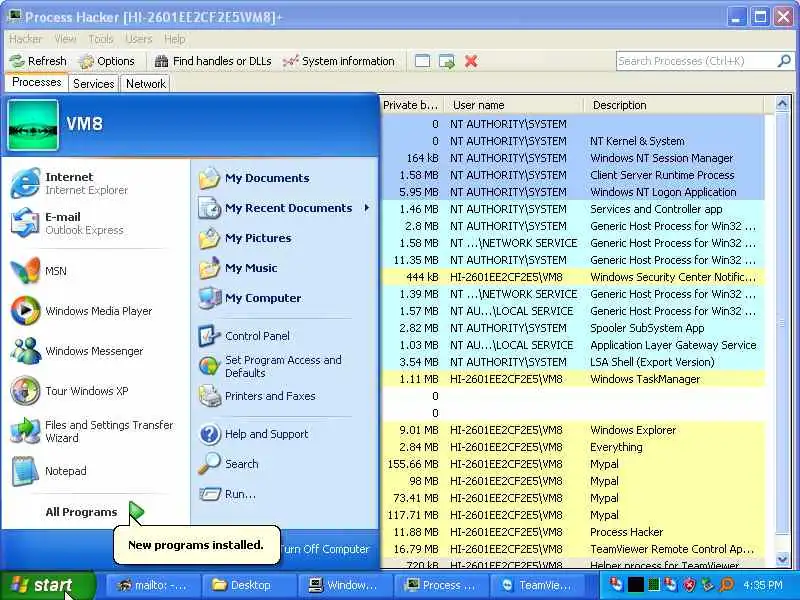Open the Run... dialog

coord(285,494)
